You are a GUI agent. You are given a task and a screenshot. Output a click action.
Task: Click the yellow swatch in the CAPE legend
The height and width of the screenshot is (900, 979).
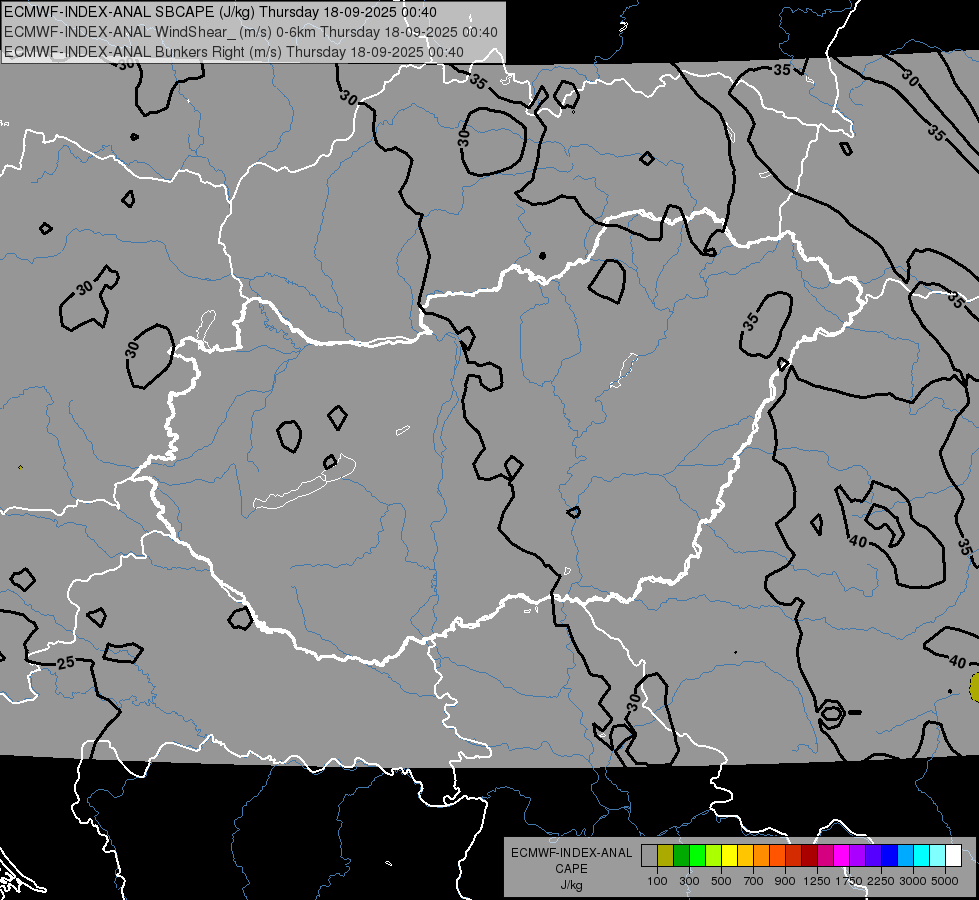pyautogui.click(x=729, y=856)
